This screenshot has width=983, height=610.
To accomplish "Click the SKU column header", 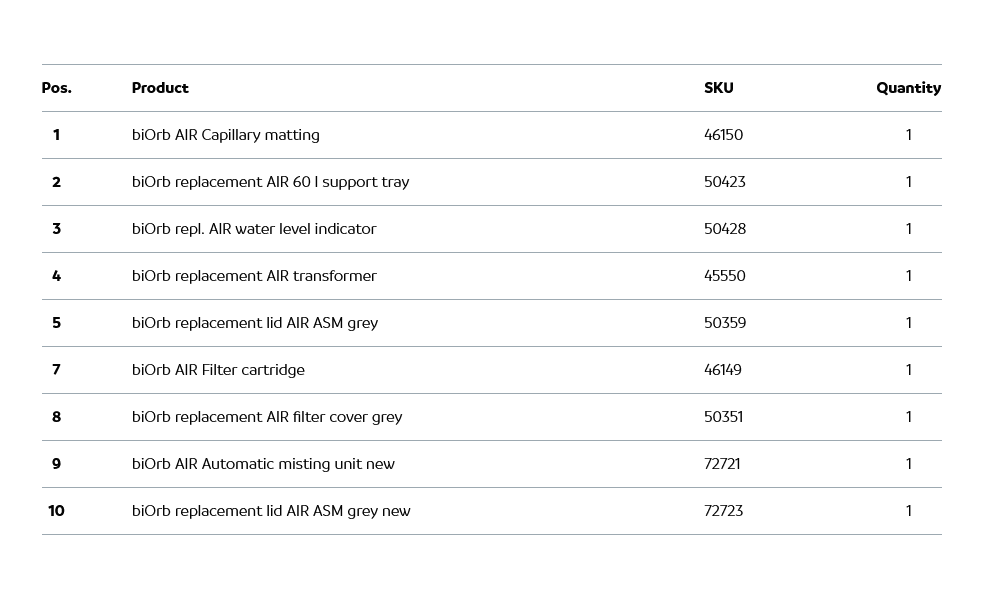I will tap(718, 88).
